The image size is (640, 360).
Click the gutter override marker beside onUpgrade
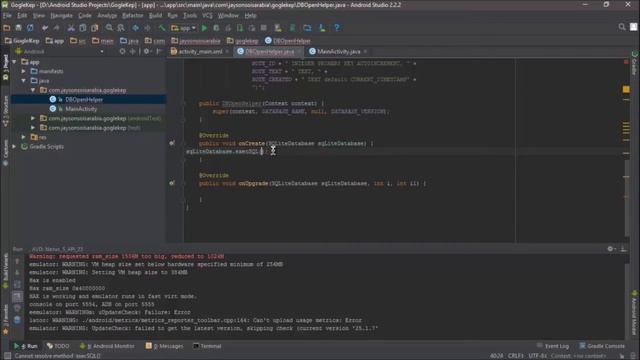tap(172, 183)
